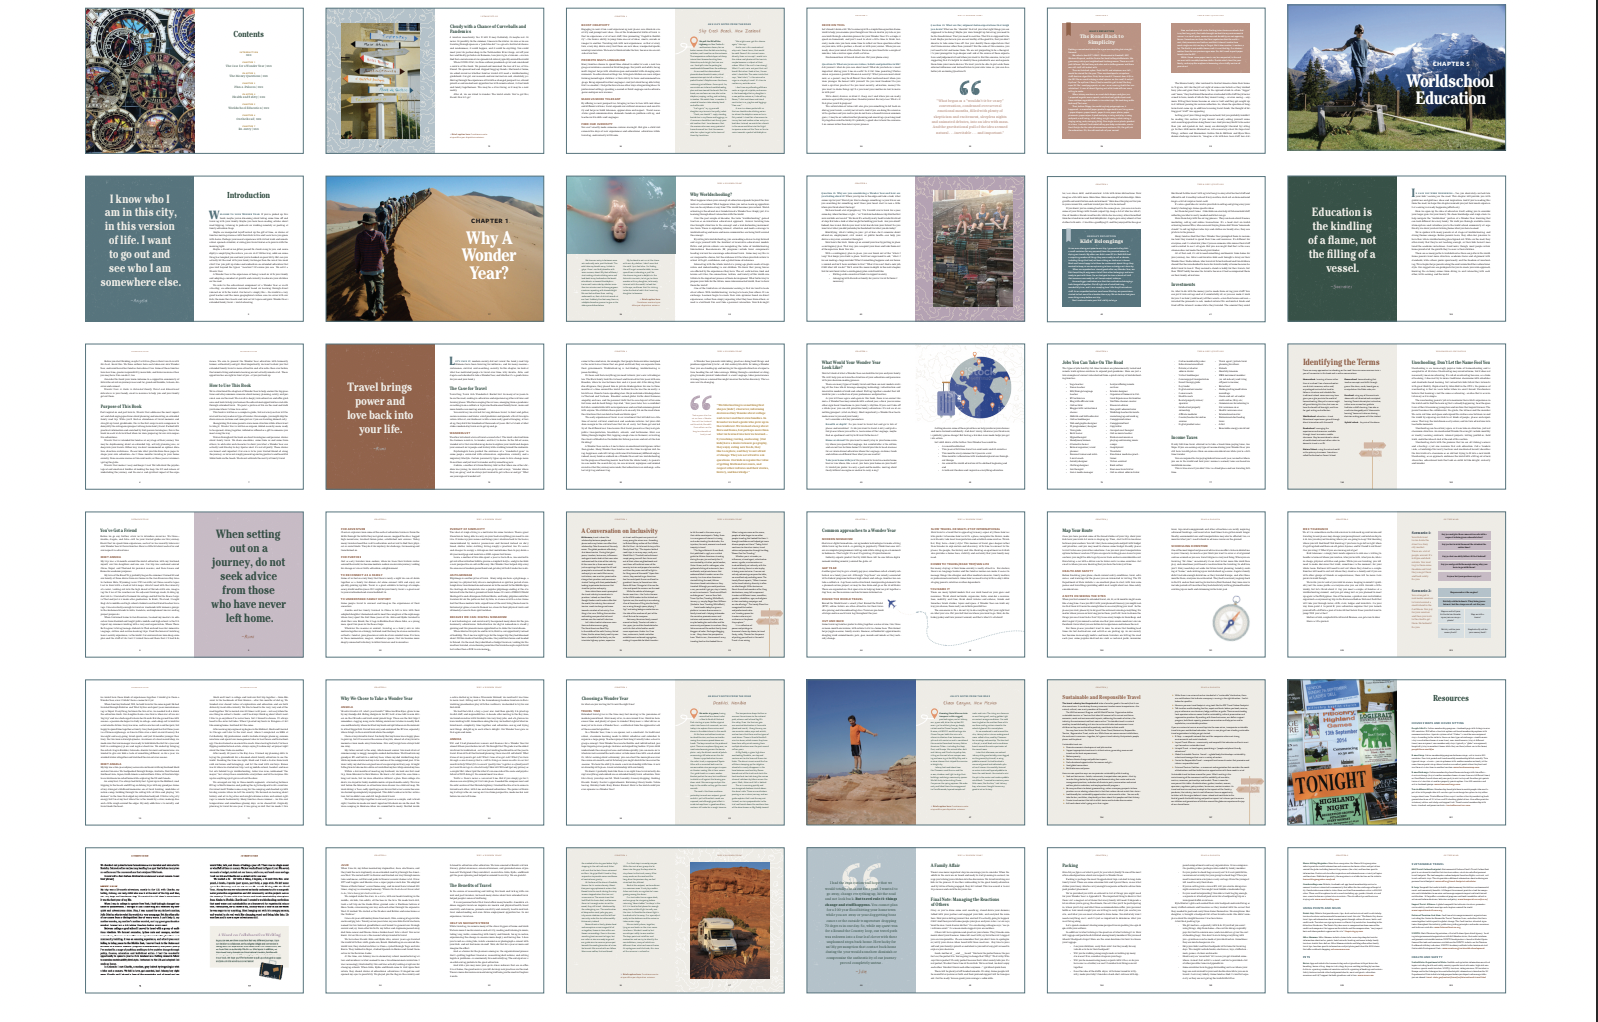Select the 'Identifying the Terms' spread

click(x=1396, y=417)
